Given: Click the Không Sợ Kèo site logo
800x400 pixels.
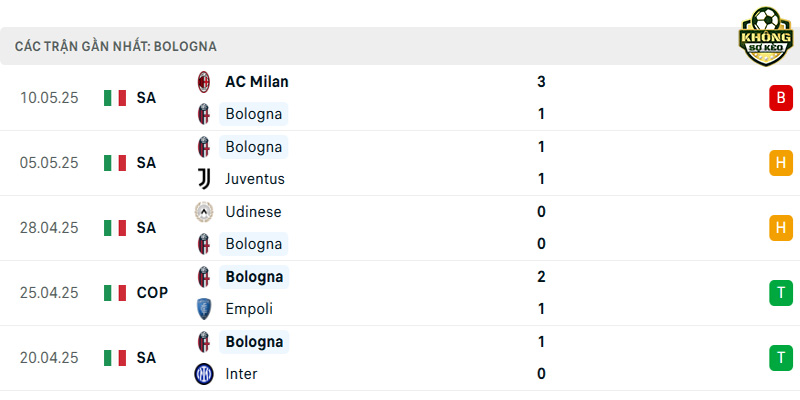Looking at the screenshot, I should pos(766,36).
